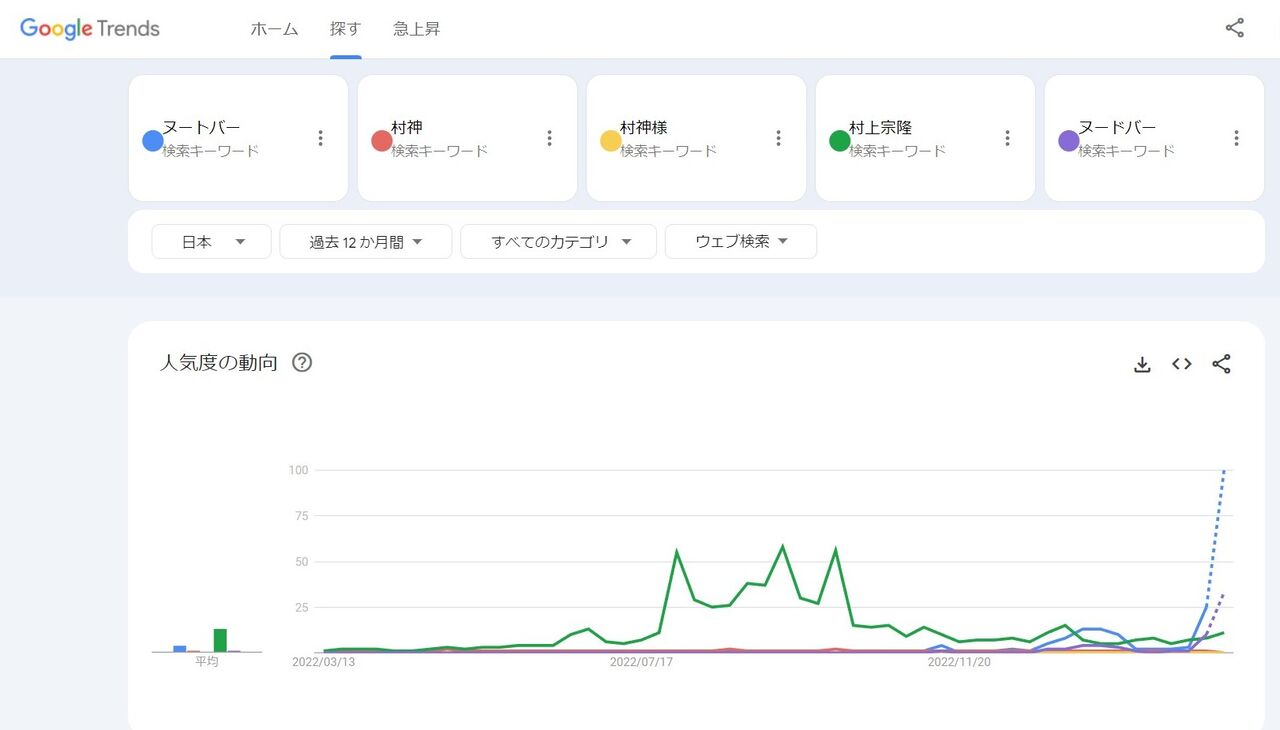Click the 人気度の動向 heading
Viewport: 1280px width, 730px height.
(x=219, y=363)
